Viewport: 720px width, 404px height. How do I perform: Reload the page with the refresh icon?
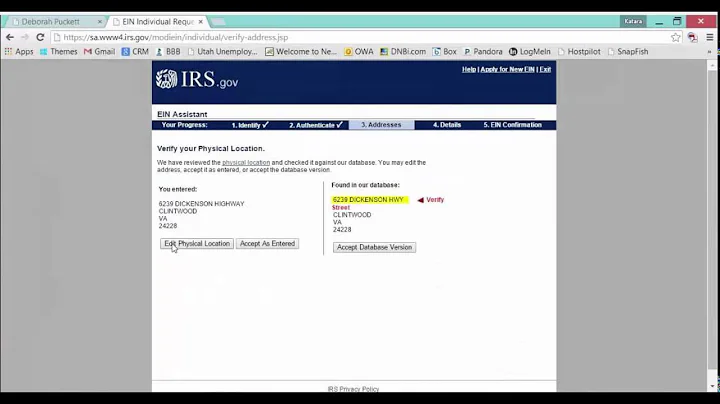[x=40, y=37]
